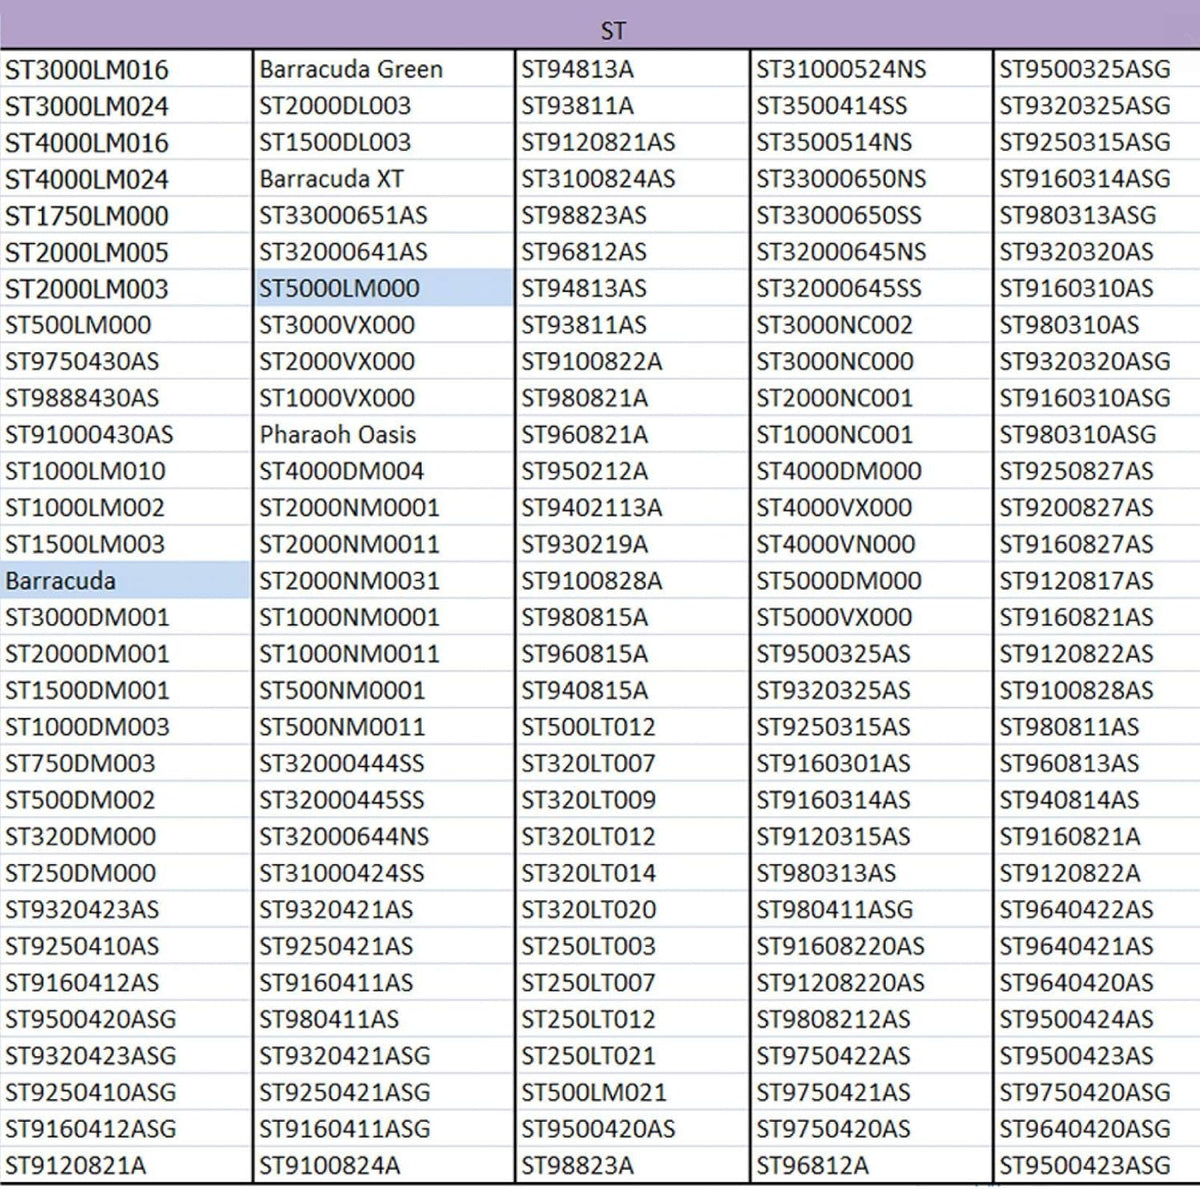Screen dimensions: 1200x1189
Task: Click cell ST3100824AS
Action: [633, 179]
